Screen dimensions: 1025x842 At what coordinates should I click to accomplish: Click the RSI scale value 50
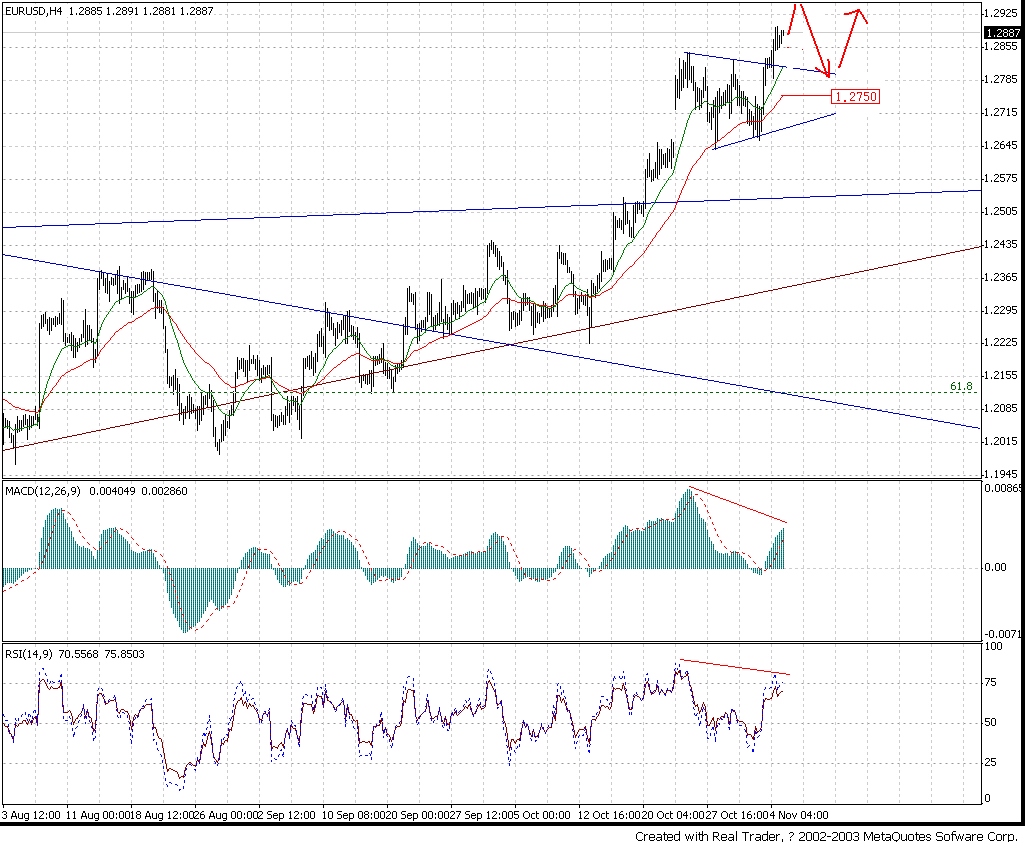coord(991,722)
